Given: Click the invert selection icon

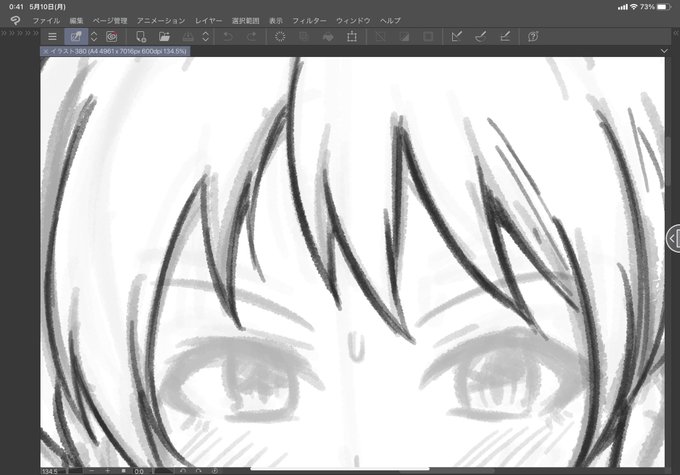Looking at the screenshot, I should [404, 37].
